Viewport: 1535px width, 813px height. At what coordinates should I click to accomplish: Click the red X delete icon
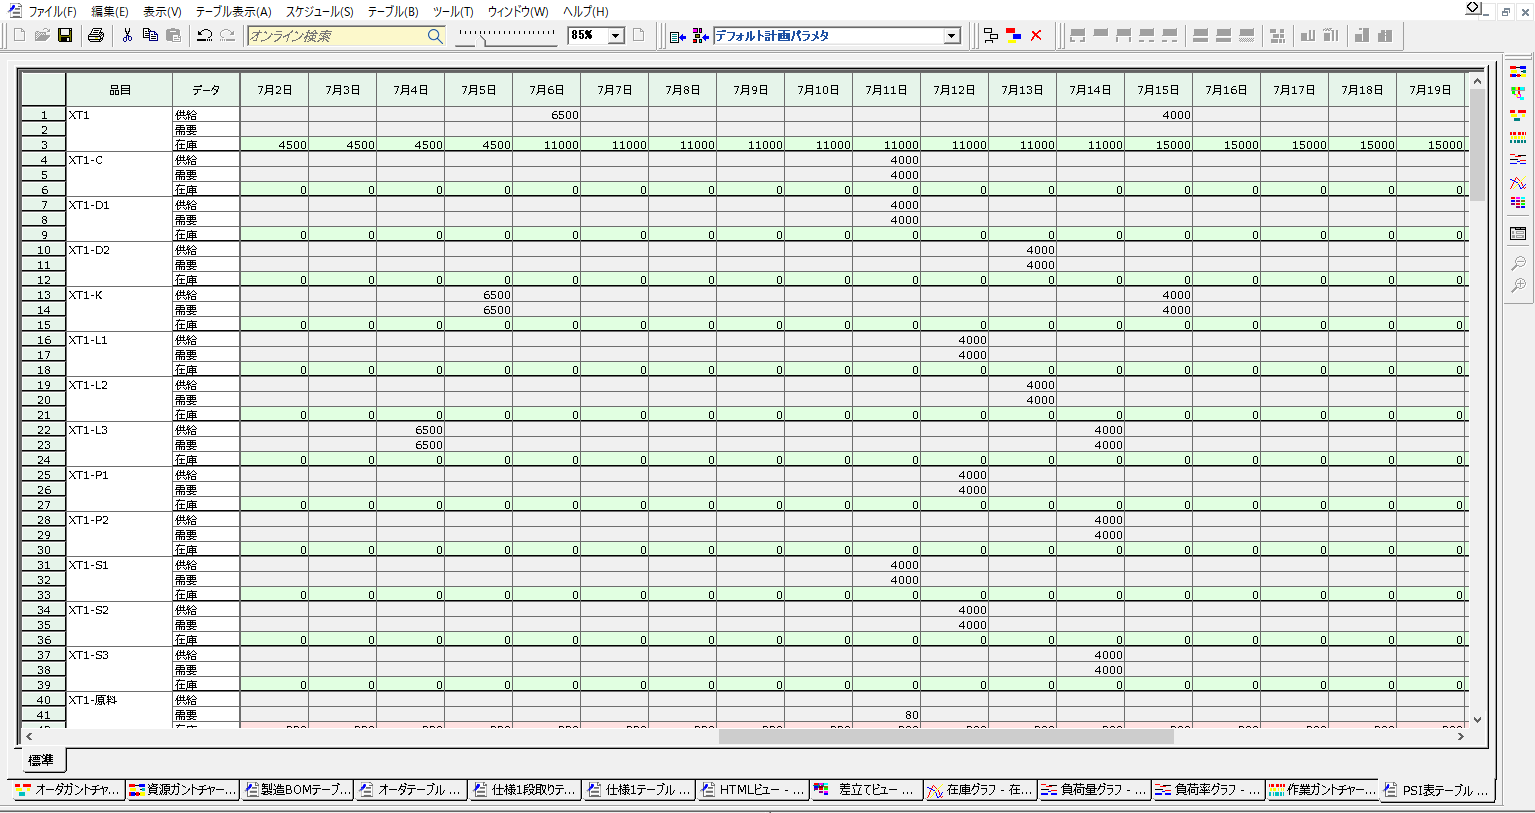1036,36
